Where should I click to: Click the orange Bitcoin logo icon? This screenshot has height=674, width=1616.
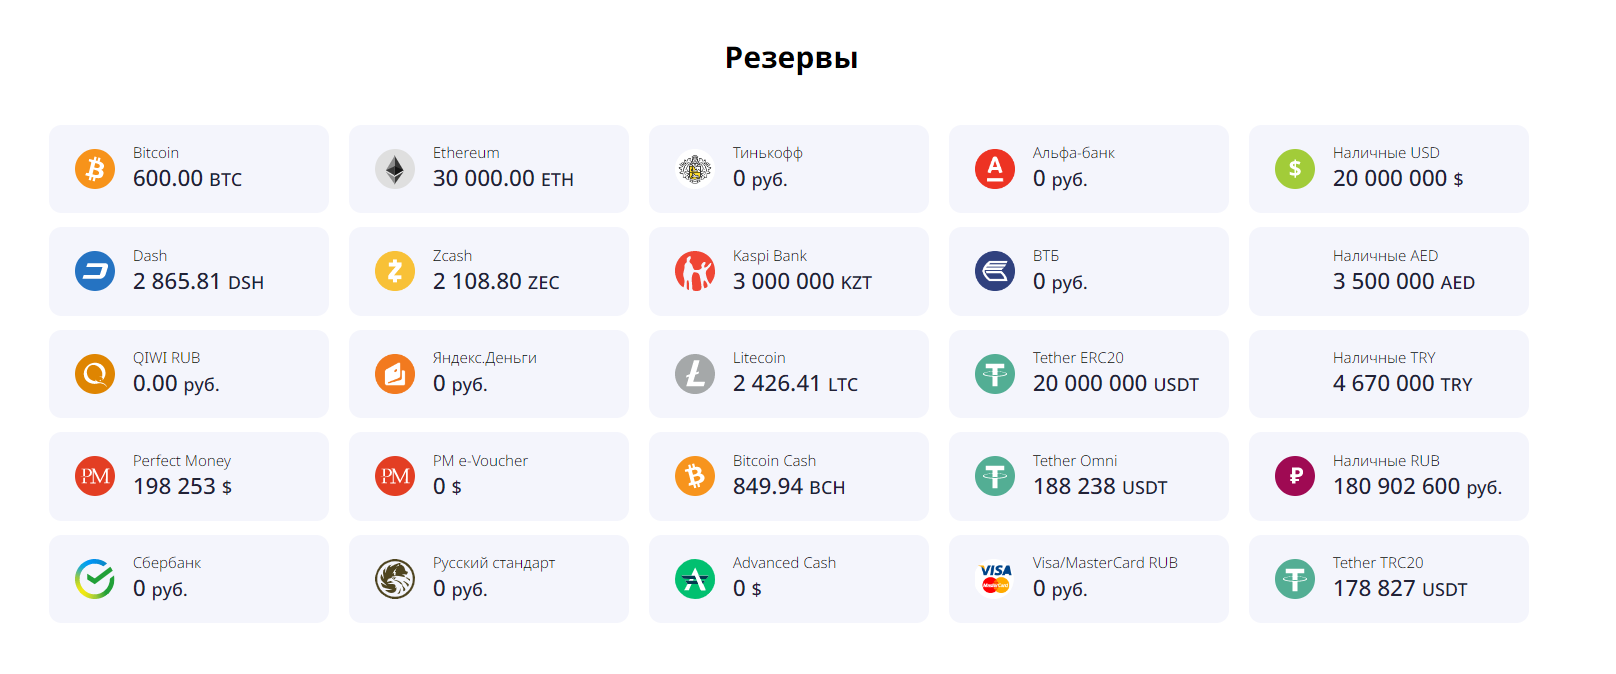pos(95,169)
